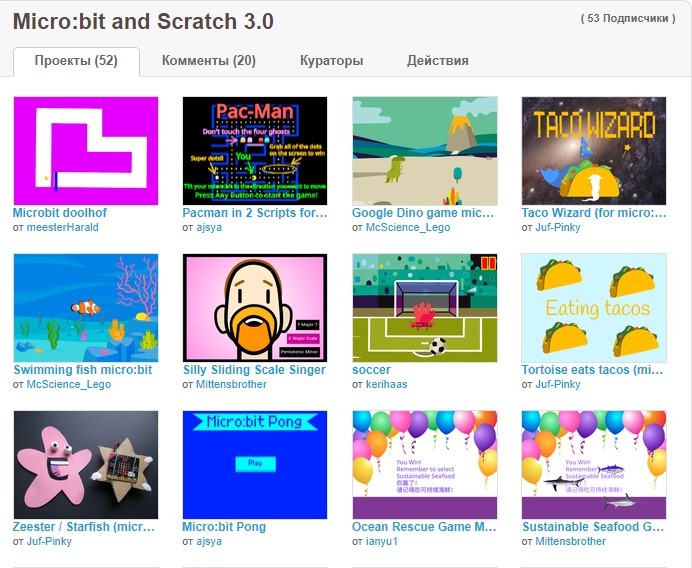Click the soccer title link
Viewport: 692px width, 568px height.
tap(371, 370)
